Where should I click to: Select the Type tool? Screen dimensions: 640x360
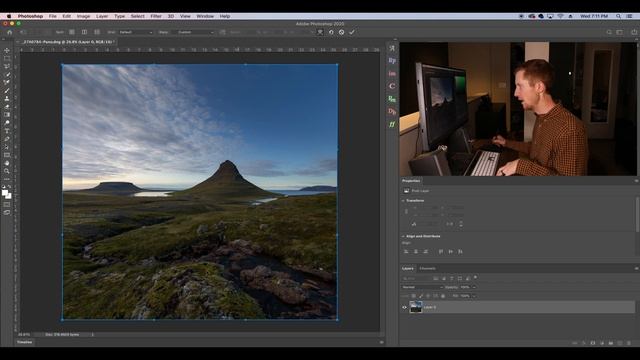(x=7, y=131)
